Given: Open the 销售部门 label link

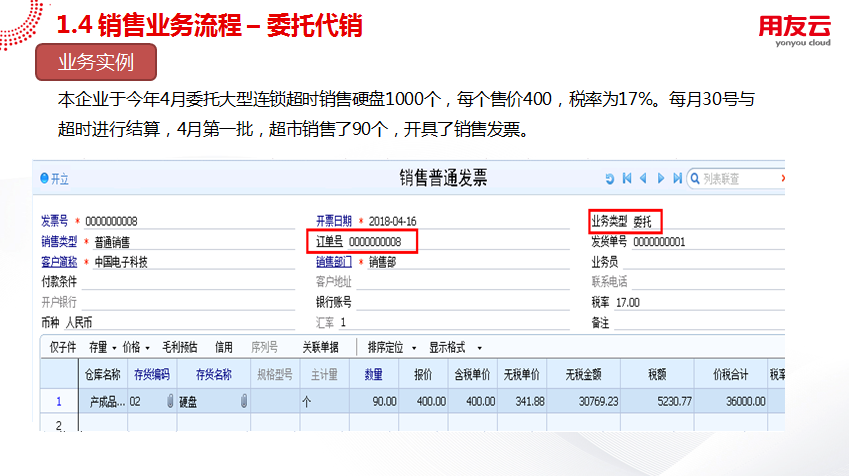Looking at the screenshot, I should pyautogui.click(x=334, y=262).
